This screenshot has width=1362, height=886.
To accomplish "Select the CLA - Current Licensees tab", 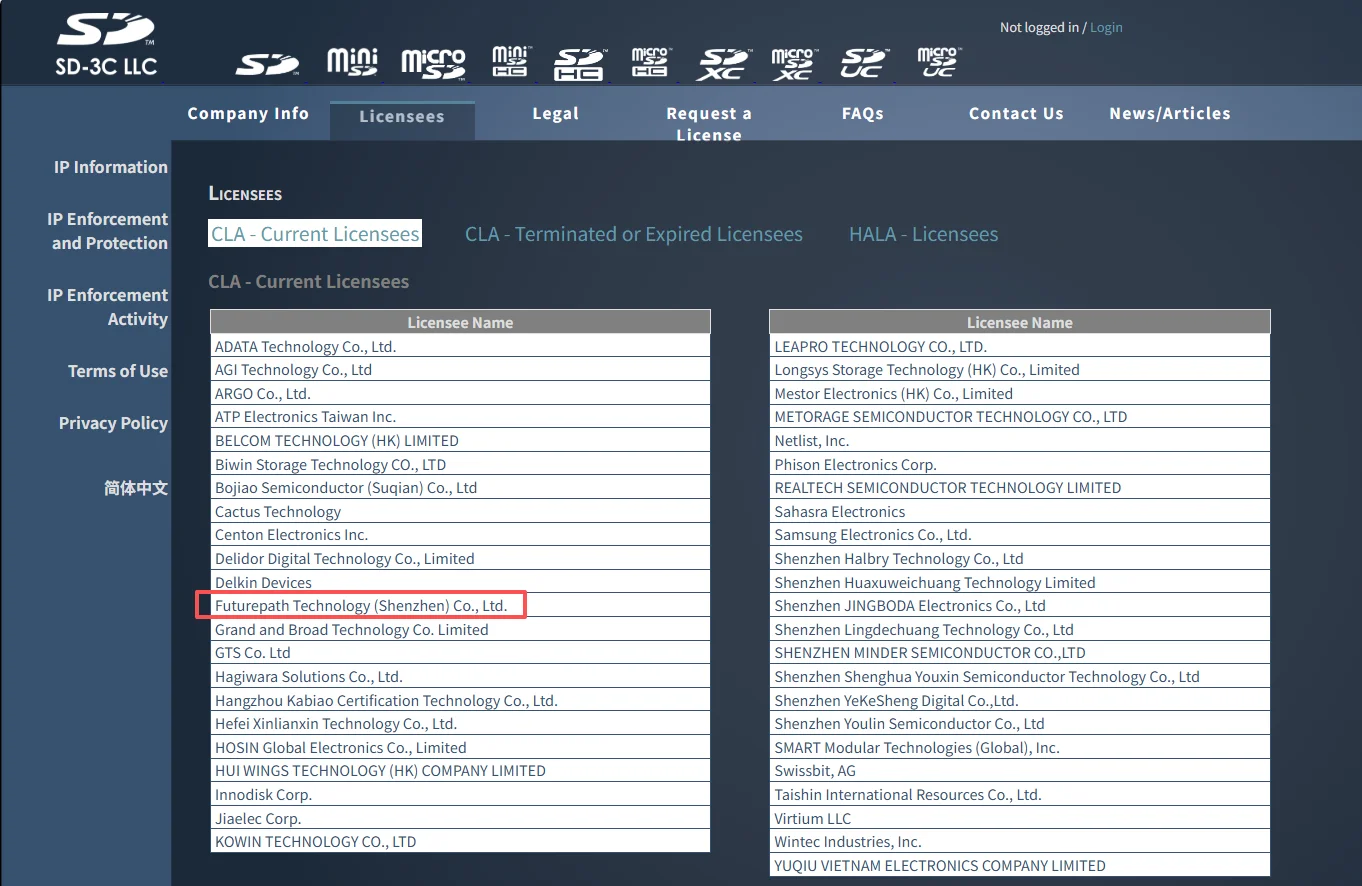I will pos(315,234).
